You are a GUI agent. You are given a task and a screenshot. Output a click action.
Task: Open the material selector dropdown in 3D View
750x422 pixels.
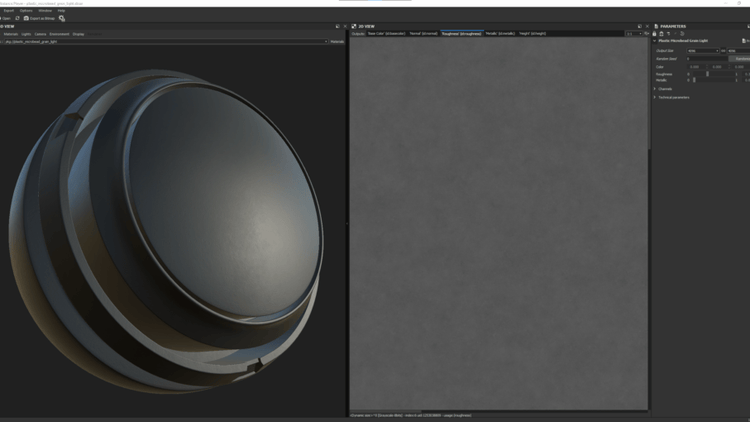(x=164, y=42)
